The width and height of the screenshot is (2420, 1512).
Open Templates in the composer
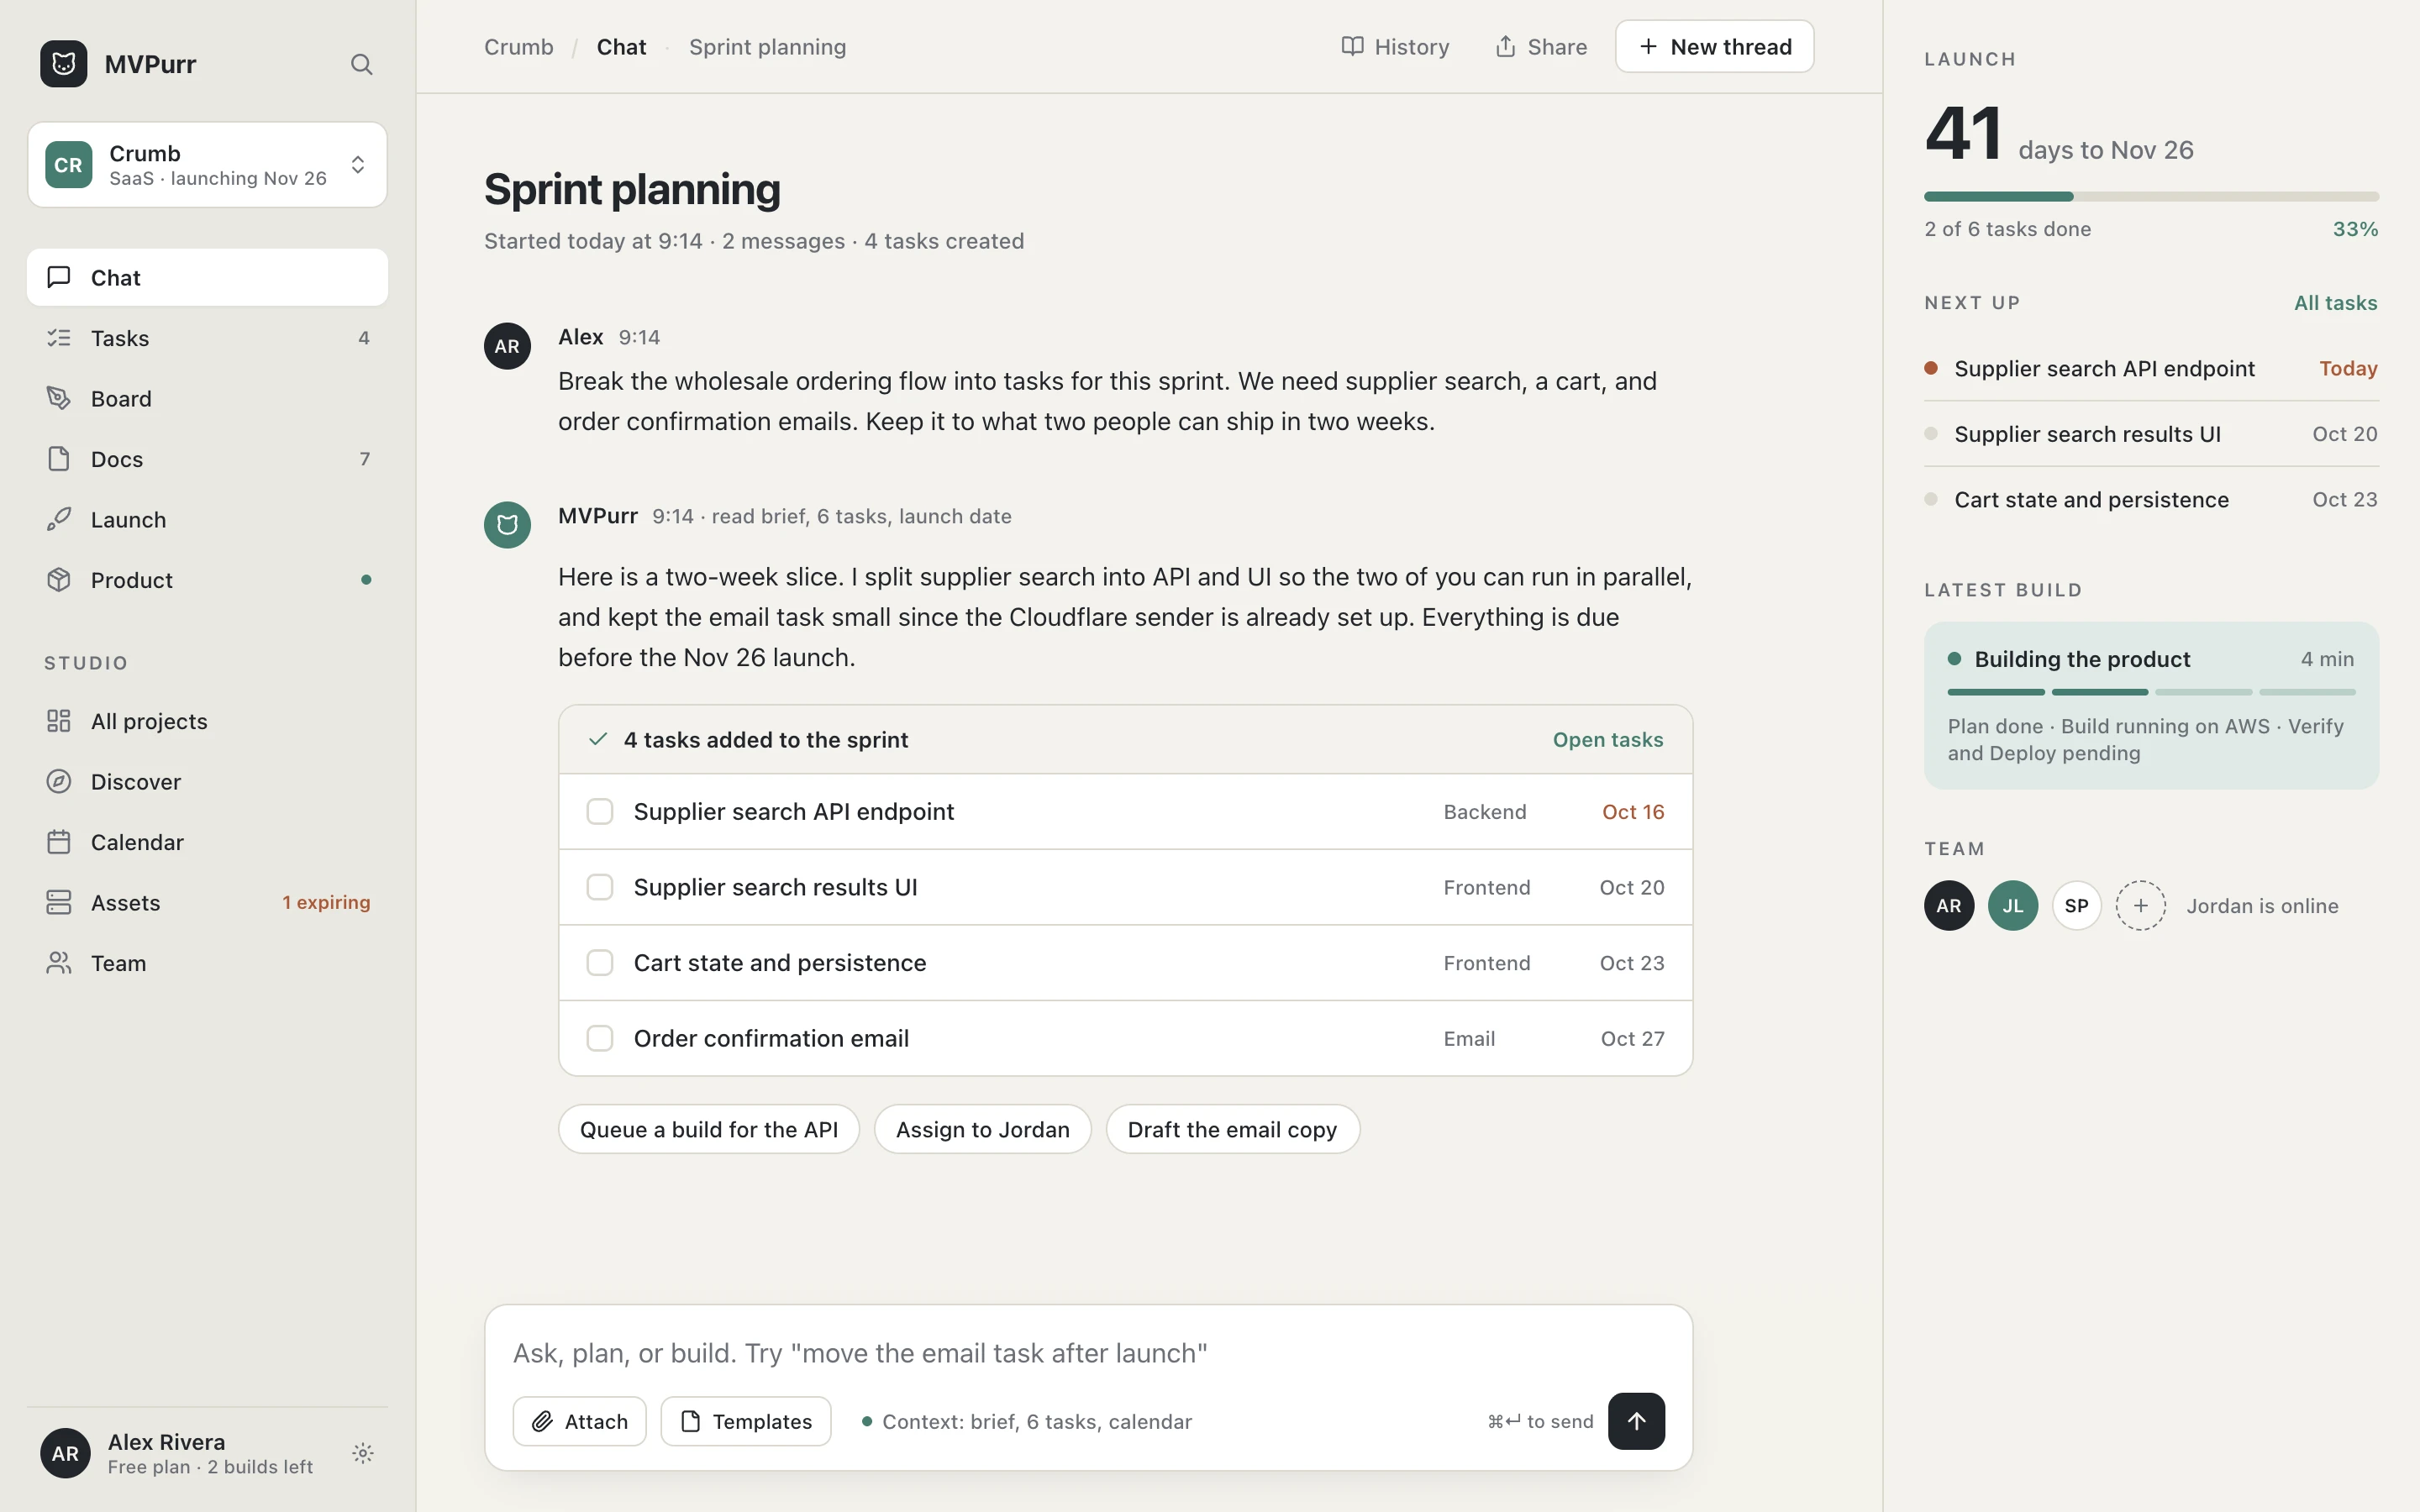745,1421
